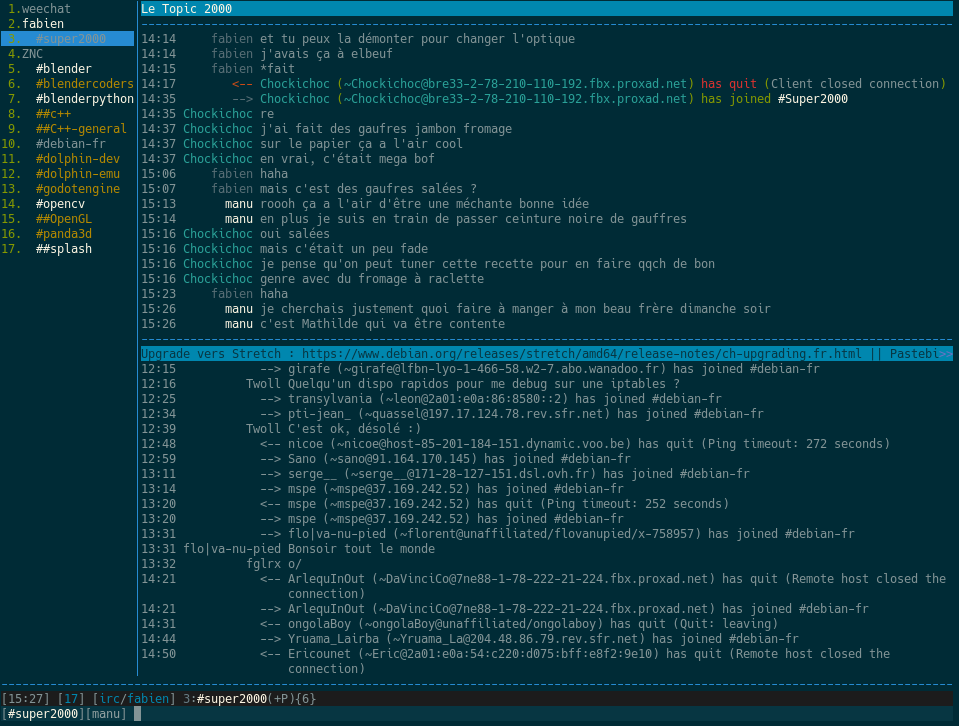Open the #opencv channel buffer

[60, 204]
